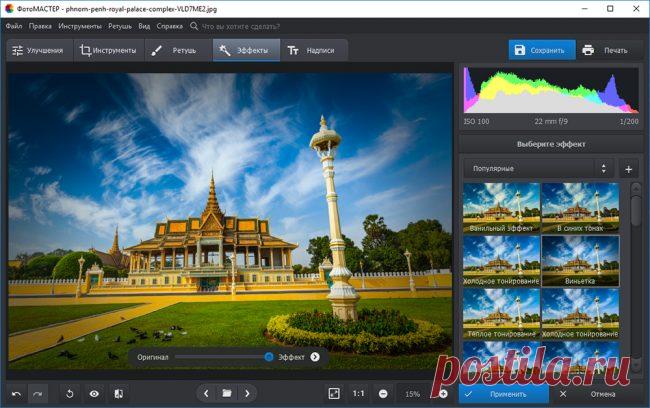Open the Файл menu
650x408 pixels.
(x=14, y=26)
